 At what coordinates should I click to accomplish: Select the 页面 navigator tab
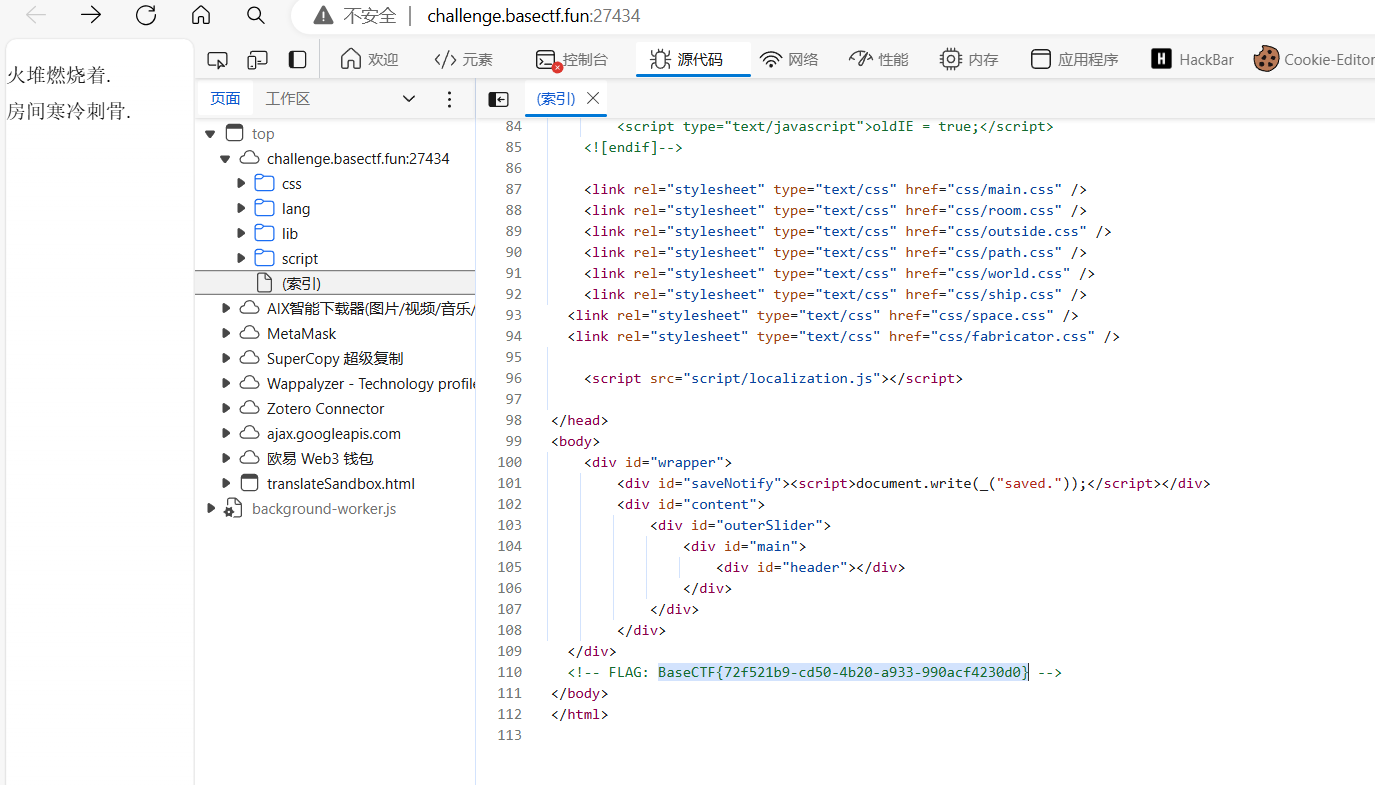click(226, 98)
